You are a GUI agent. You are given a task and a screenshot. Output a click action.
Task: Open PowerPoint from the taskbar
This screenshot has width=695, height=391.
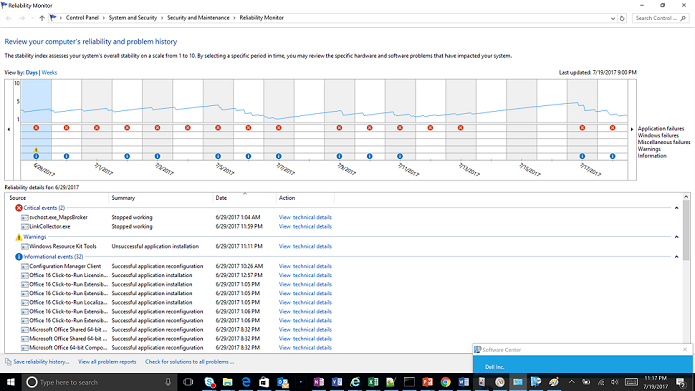click(427, 382)
